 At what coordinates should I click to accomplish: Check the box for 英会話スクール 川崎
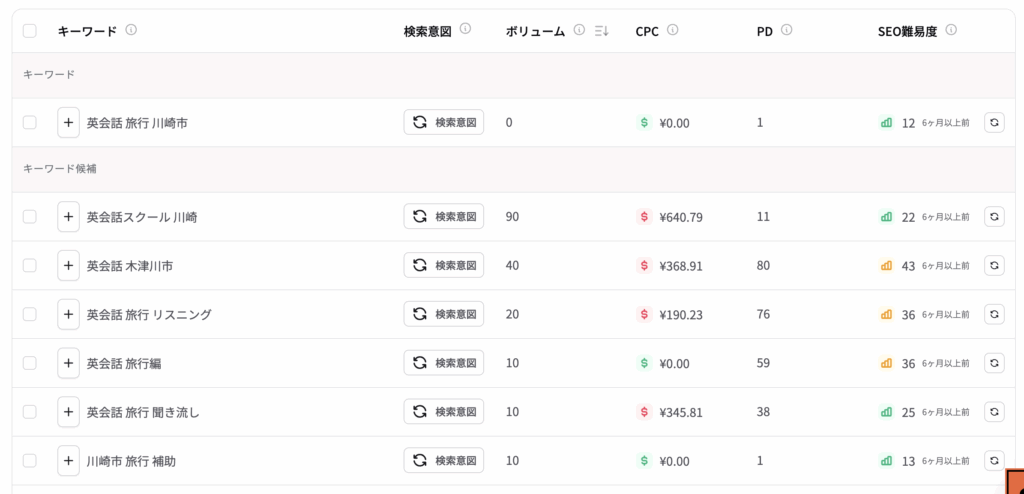point(30,216)
